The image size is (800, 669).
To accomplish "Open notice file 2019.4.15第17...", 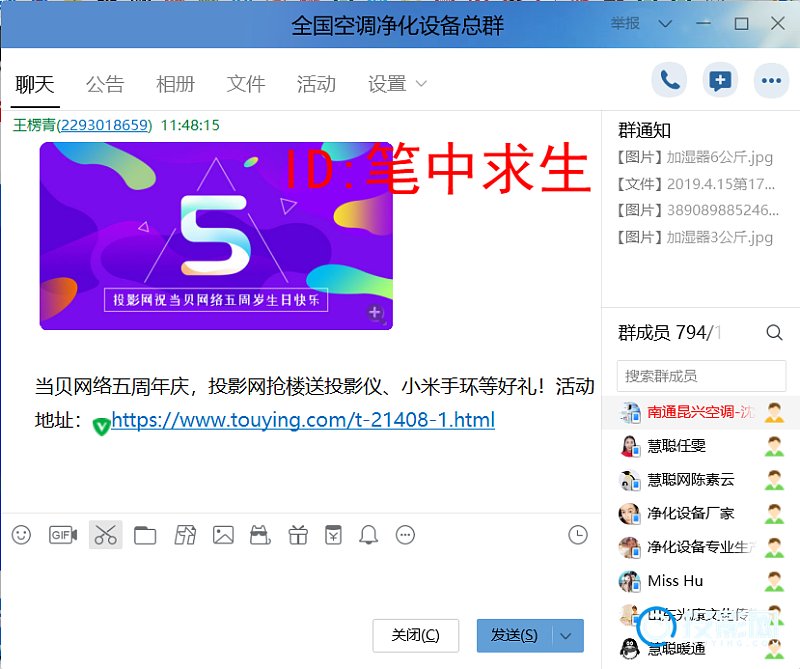I will [696, 184].
